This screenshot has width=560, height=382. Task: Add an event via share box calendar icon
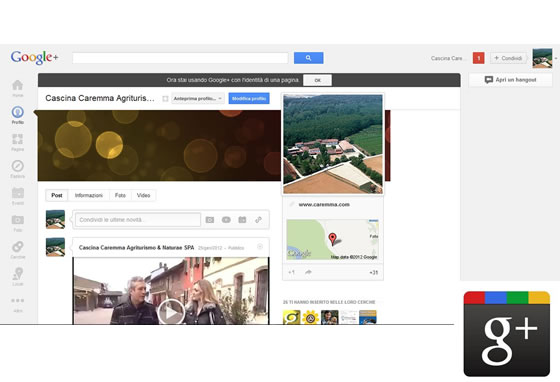click(x=242, y=220)
